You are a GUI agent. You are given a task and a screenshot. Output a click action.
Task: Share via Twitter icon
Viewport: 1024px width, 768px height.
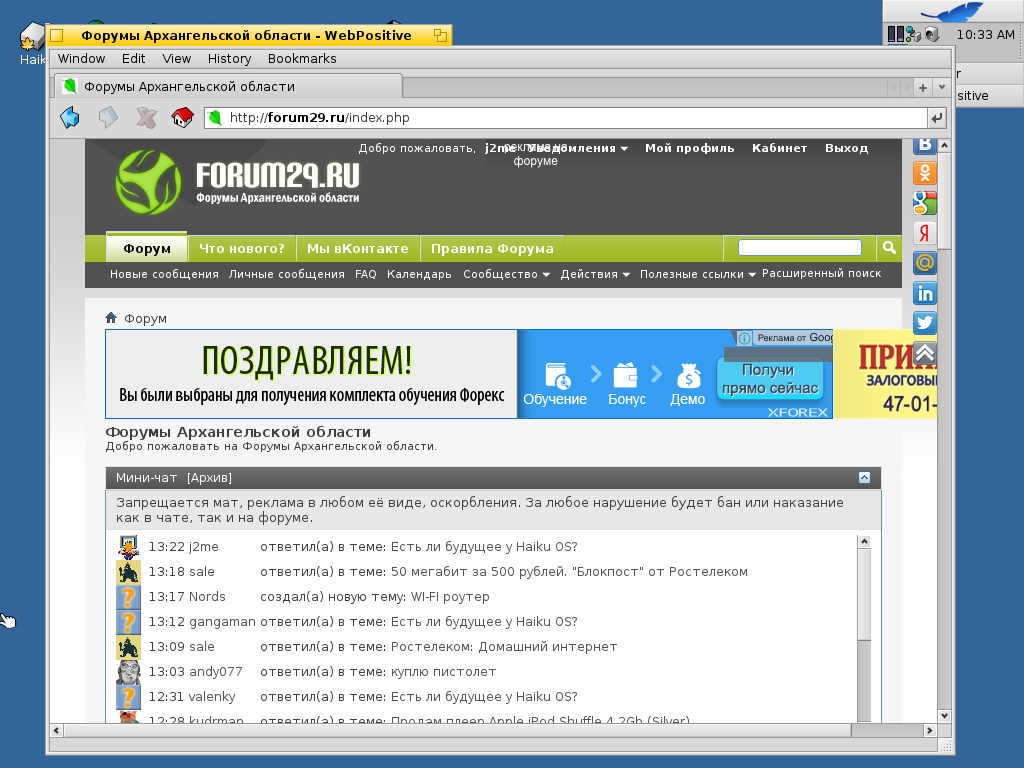(925, 323)
